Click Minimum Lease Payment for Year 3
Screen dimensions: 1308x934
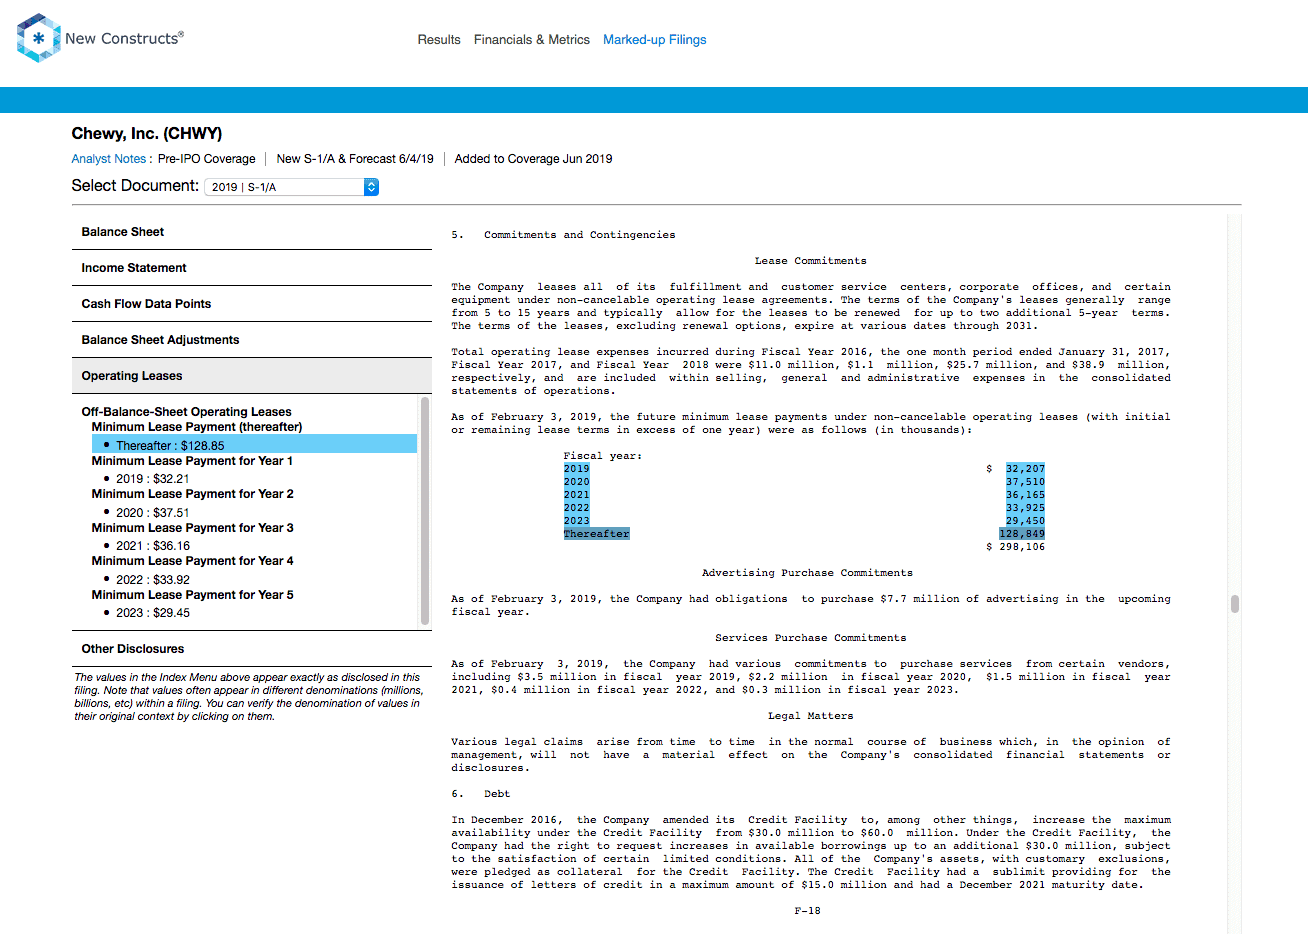(x=193, y=528)
